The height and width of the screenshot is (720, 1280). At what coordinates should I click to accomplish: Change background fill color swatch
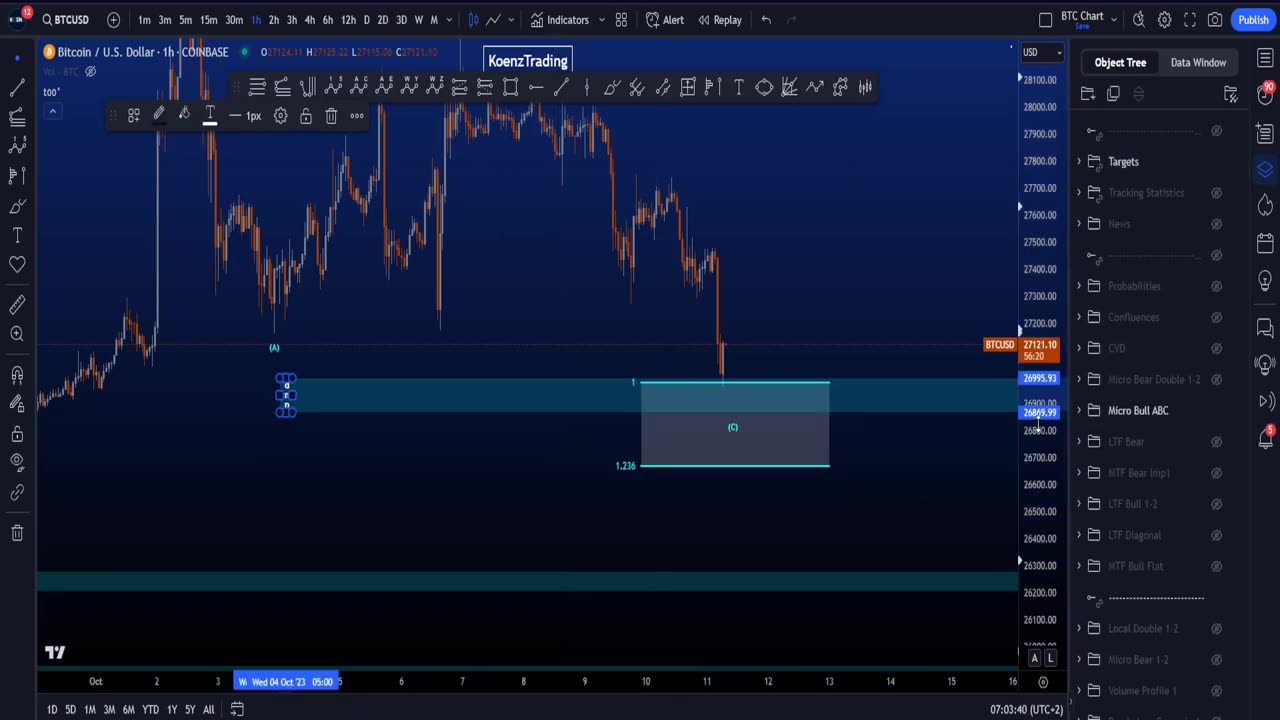(184, 115)
